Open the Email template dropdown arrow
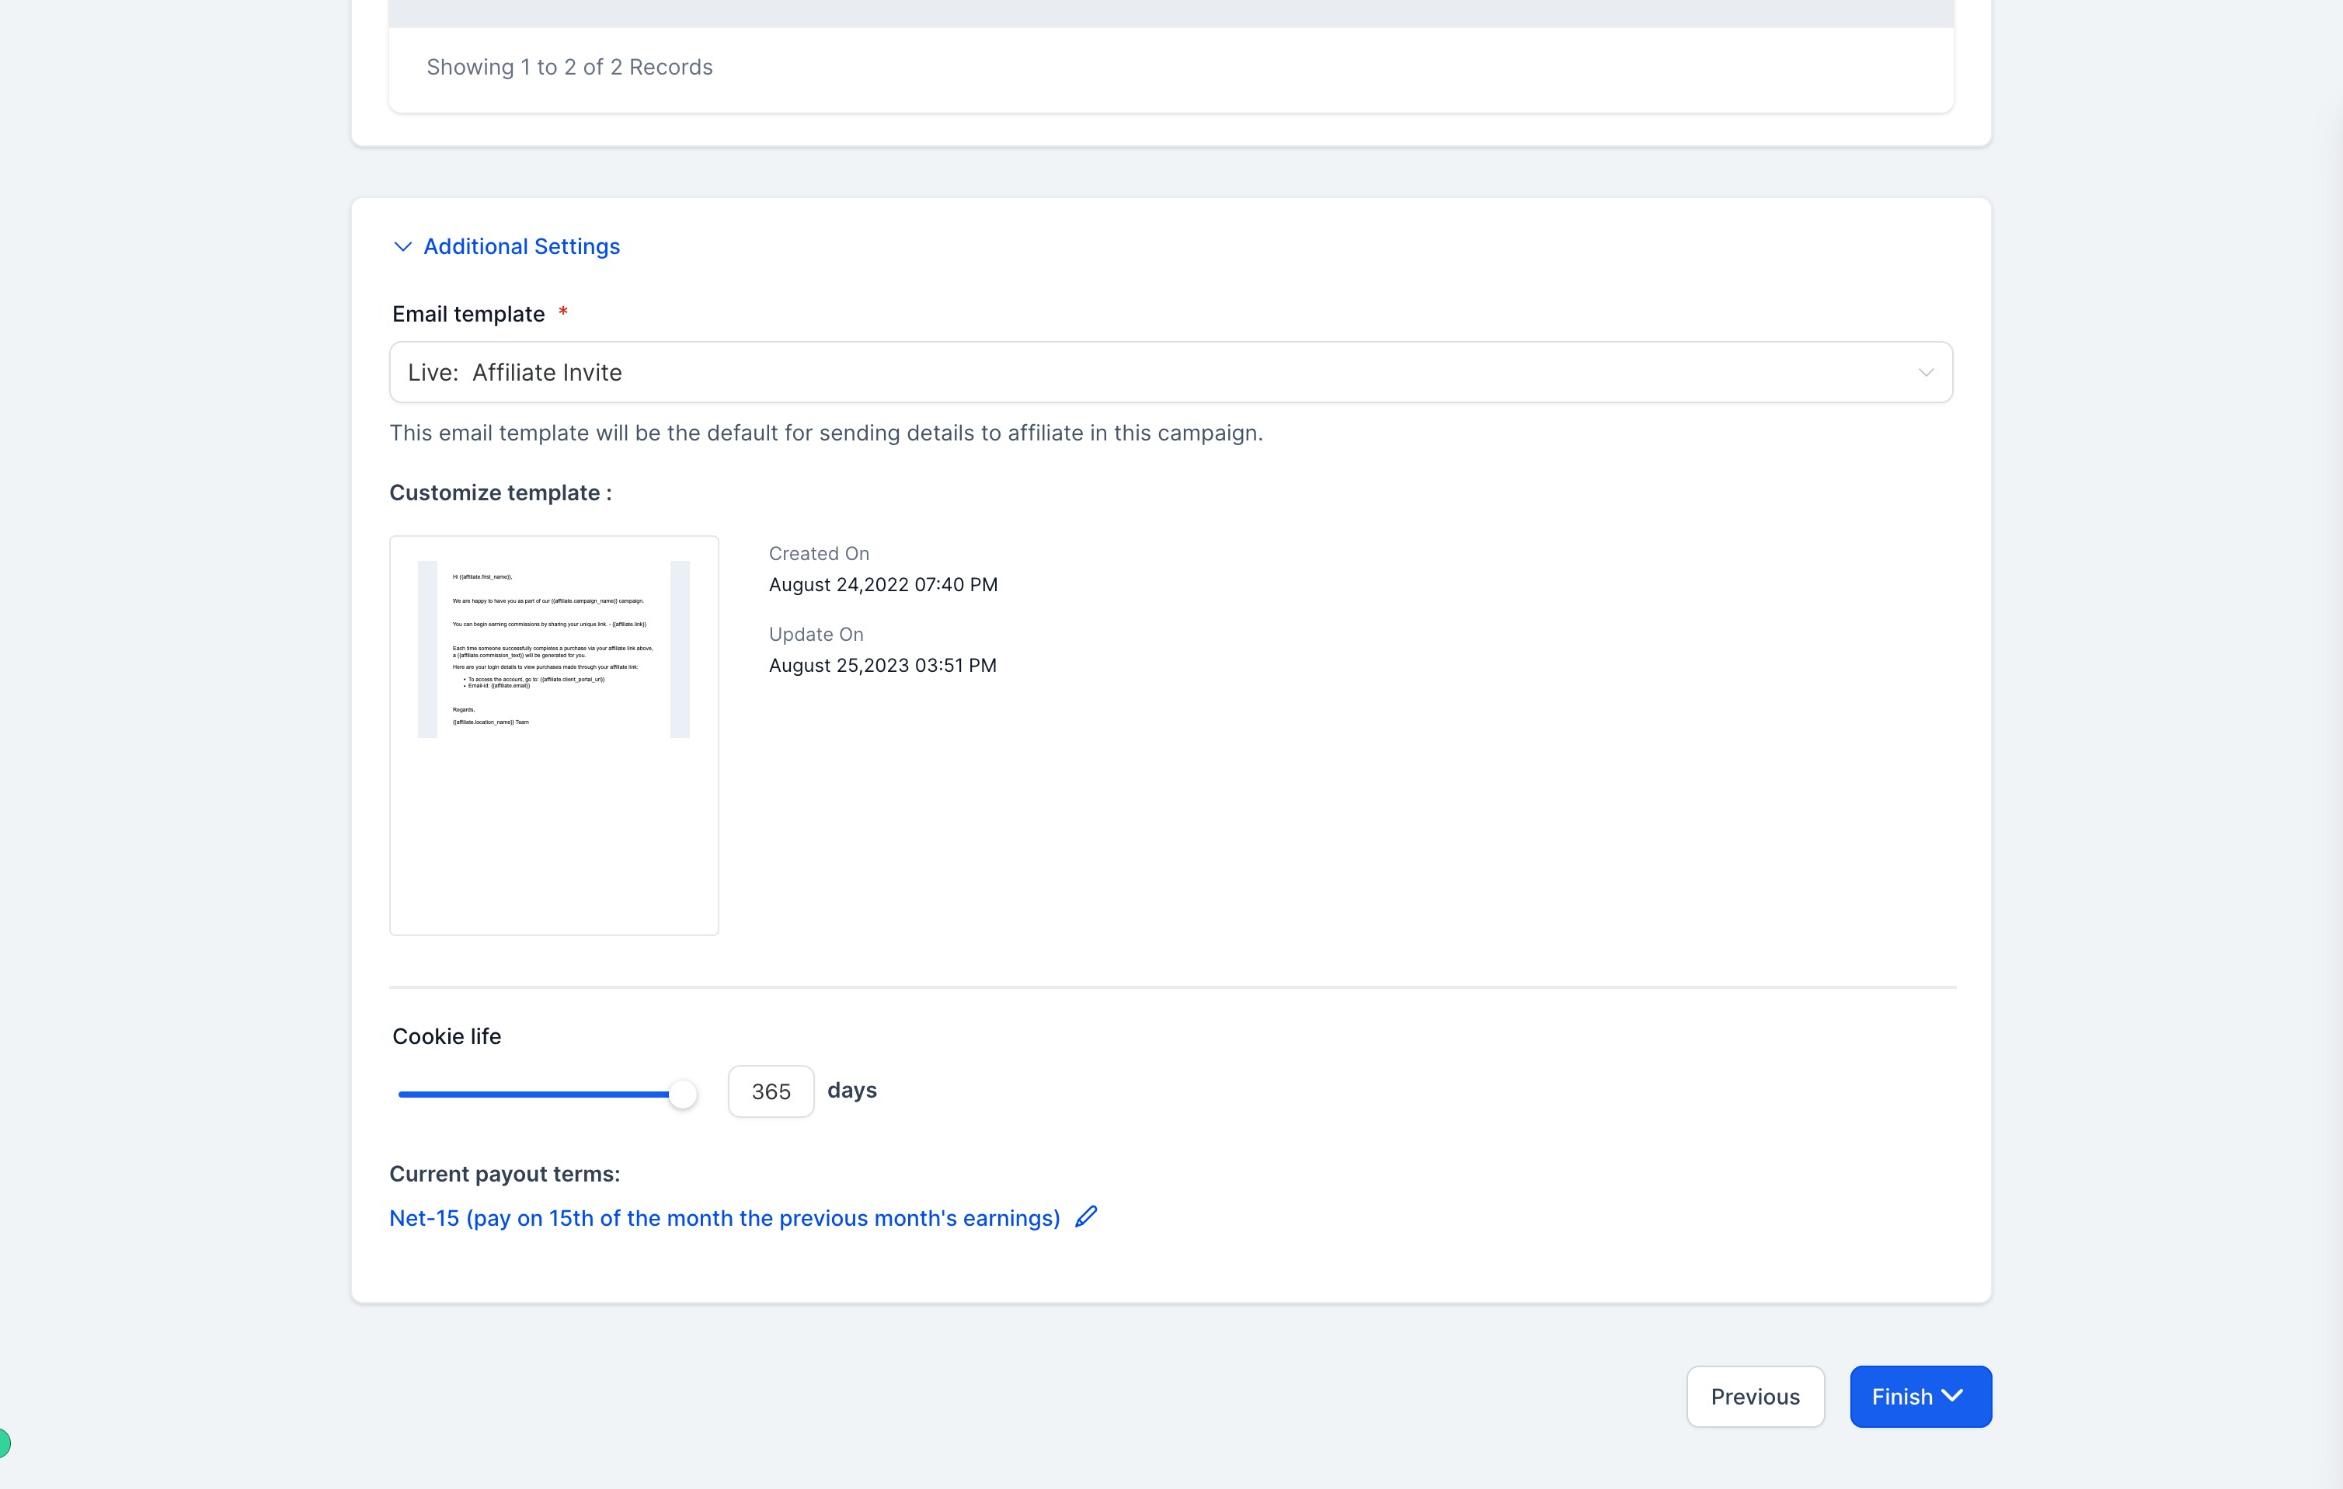This screenshot has width=2343, height=1489. [x=1925, y=373]
